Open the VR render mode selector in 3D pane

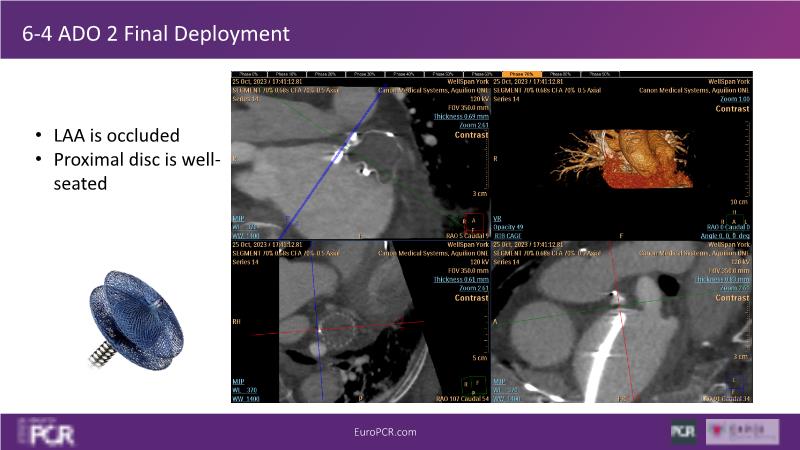click(501, 217)
